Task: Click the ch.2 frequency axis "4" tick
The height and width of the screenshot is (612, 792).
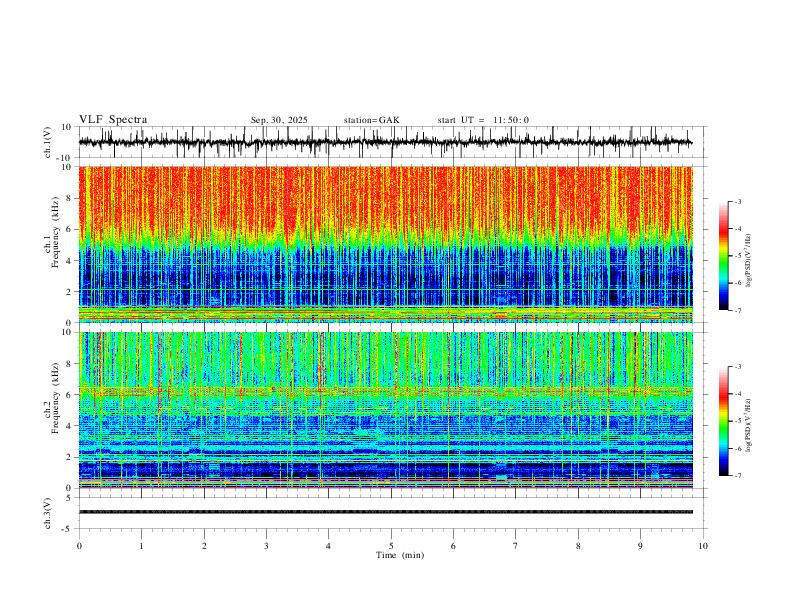Action: (70, 426)
